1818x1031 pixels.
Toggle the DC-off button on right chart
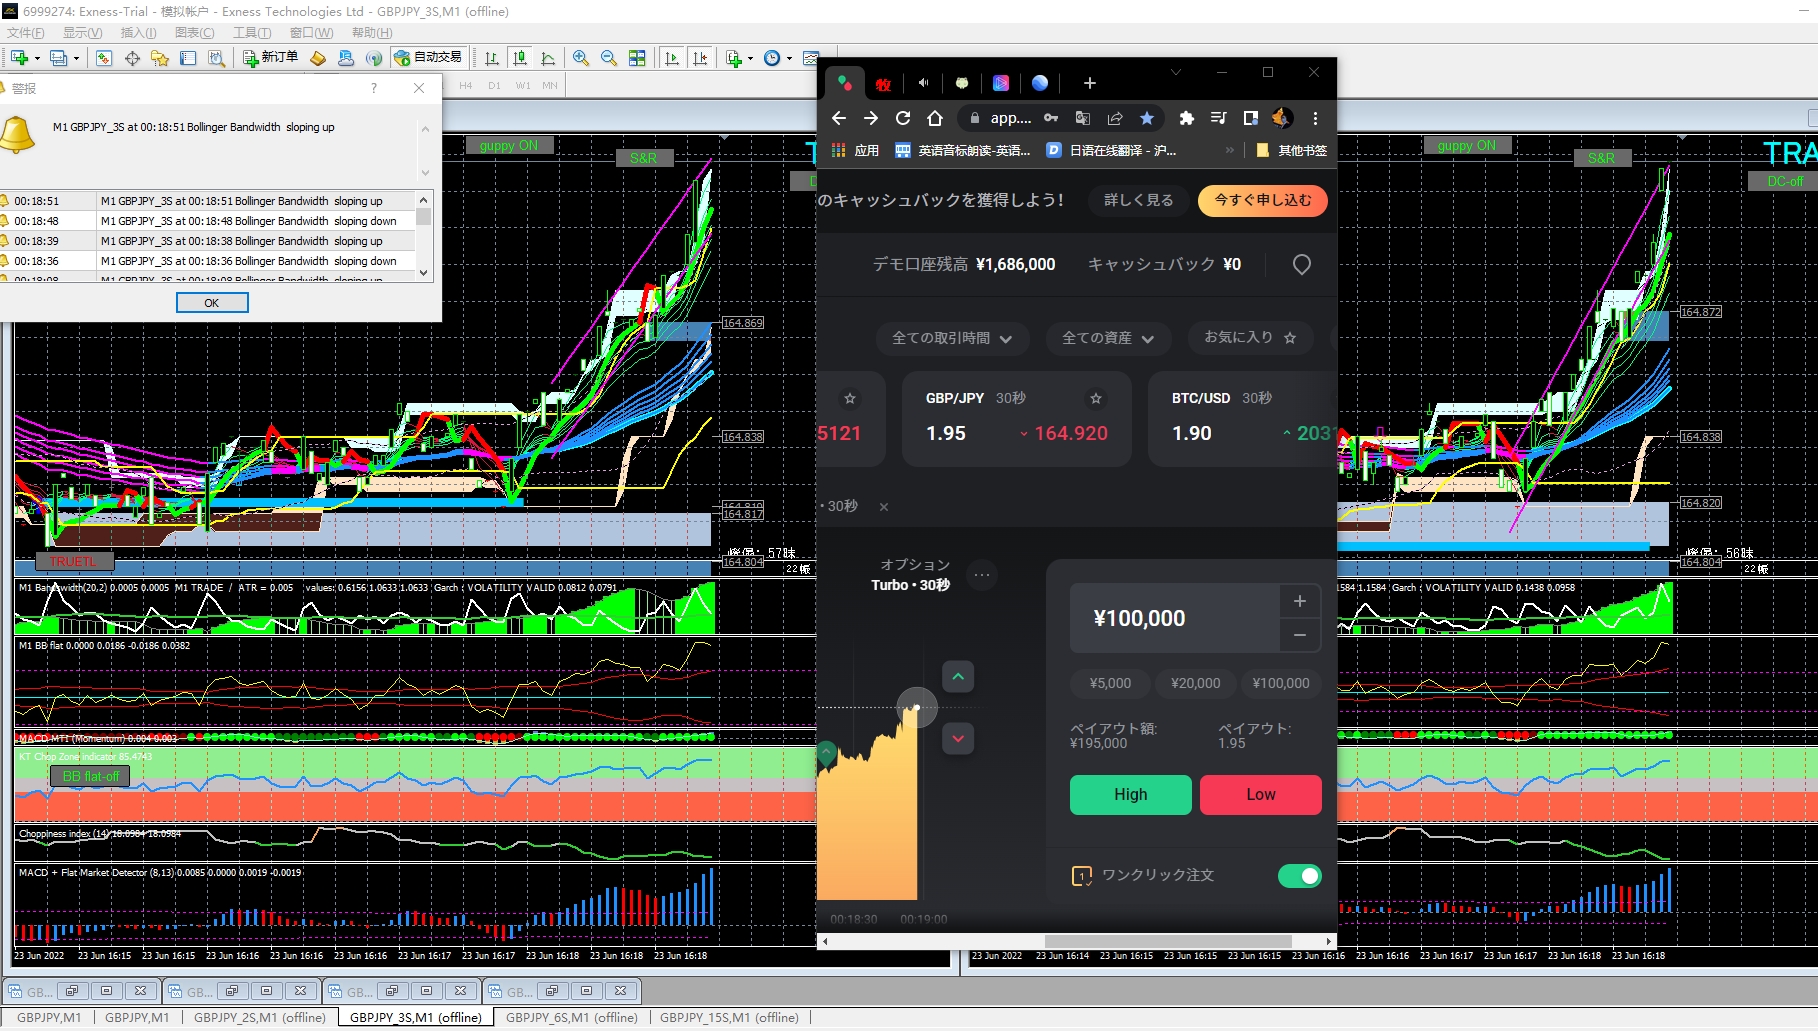tap(1784, 182)
